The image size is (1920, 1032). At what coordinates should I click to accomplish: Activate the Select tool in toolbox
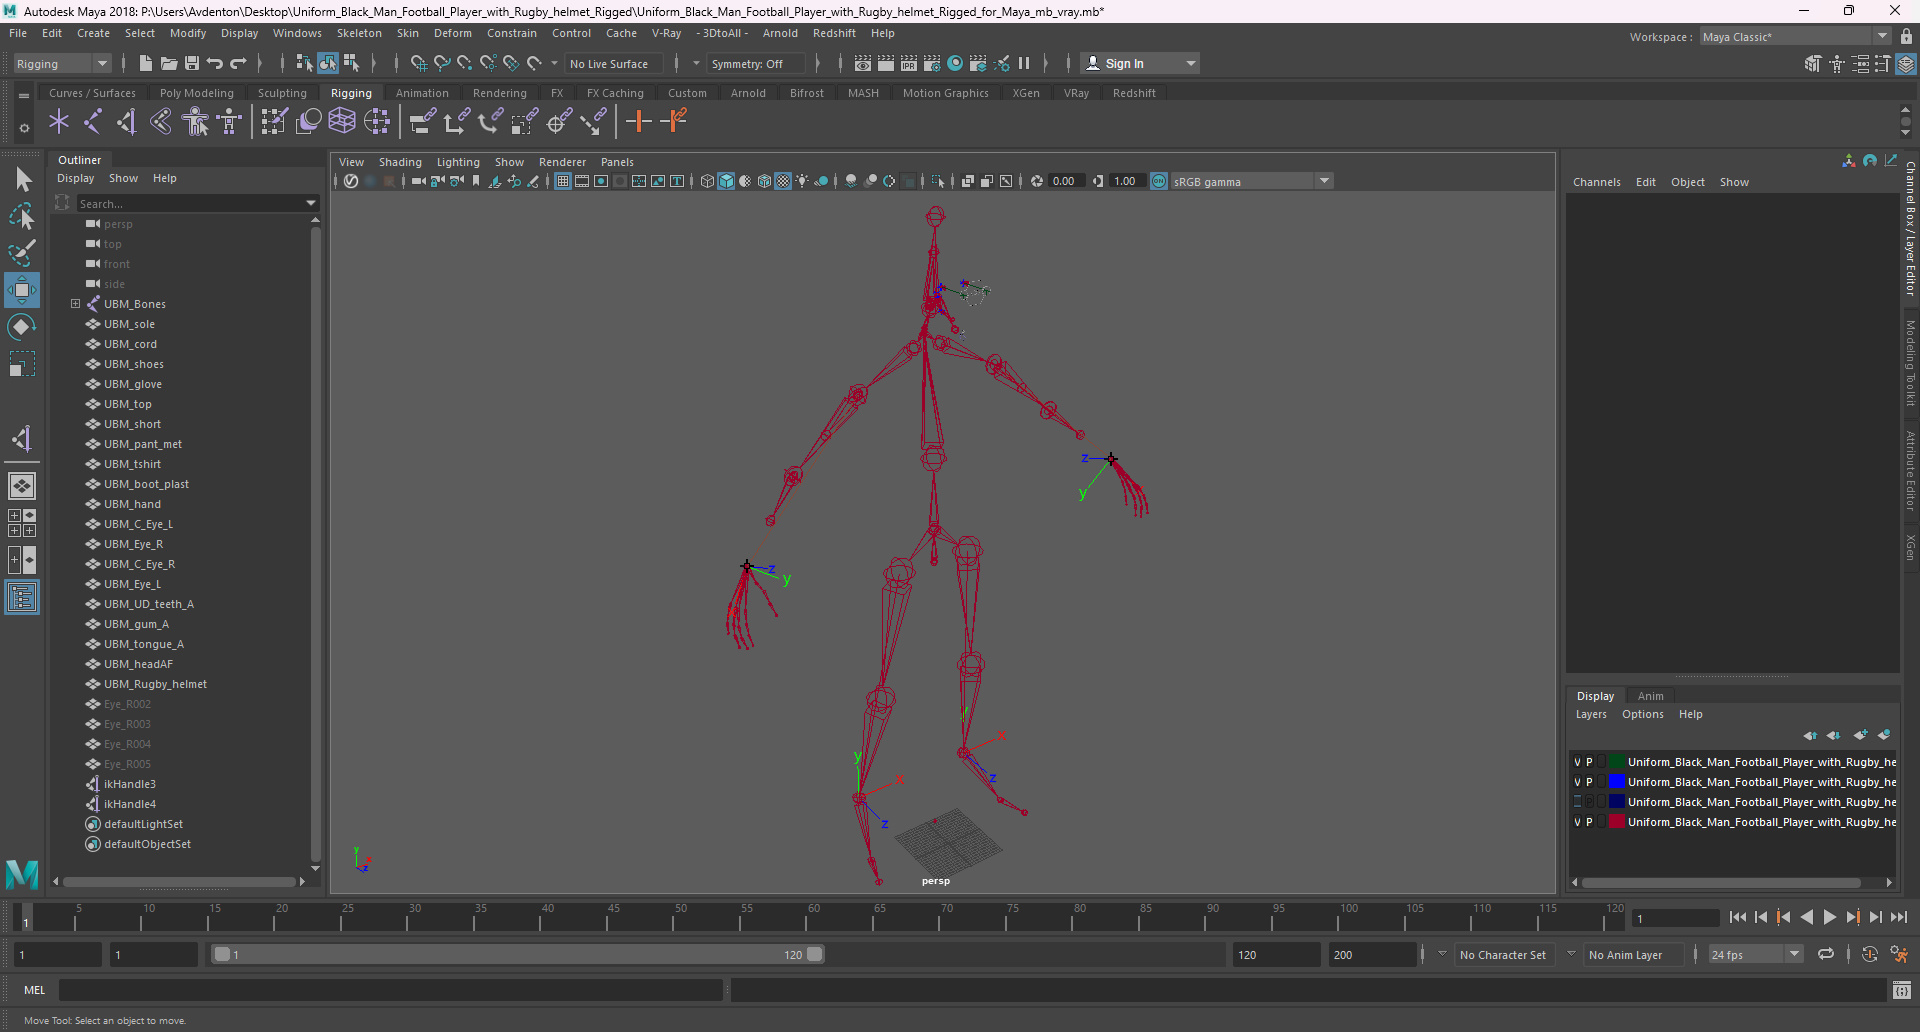(22, 180)
